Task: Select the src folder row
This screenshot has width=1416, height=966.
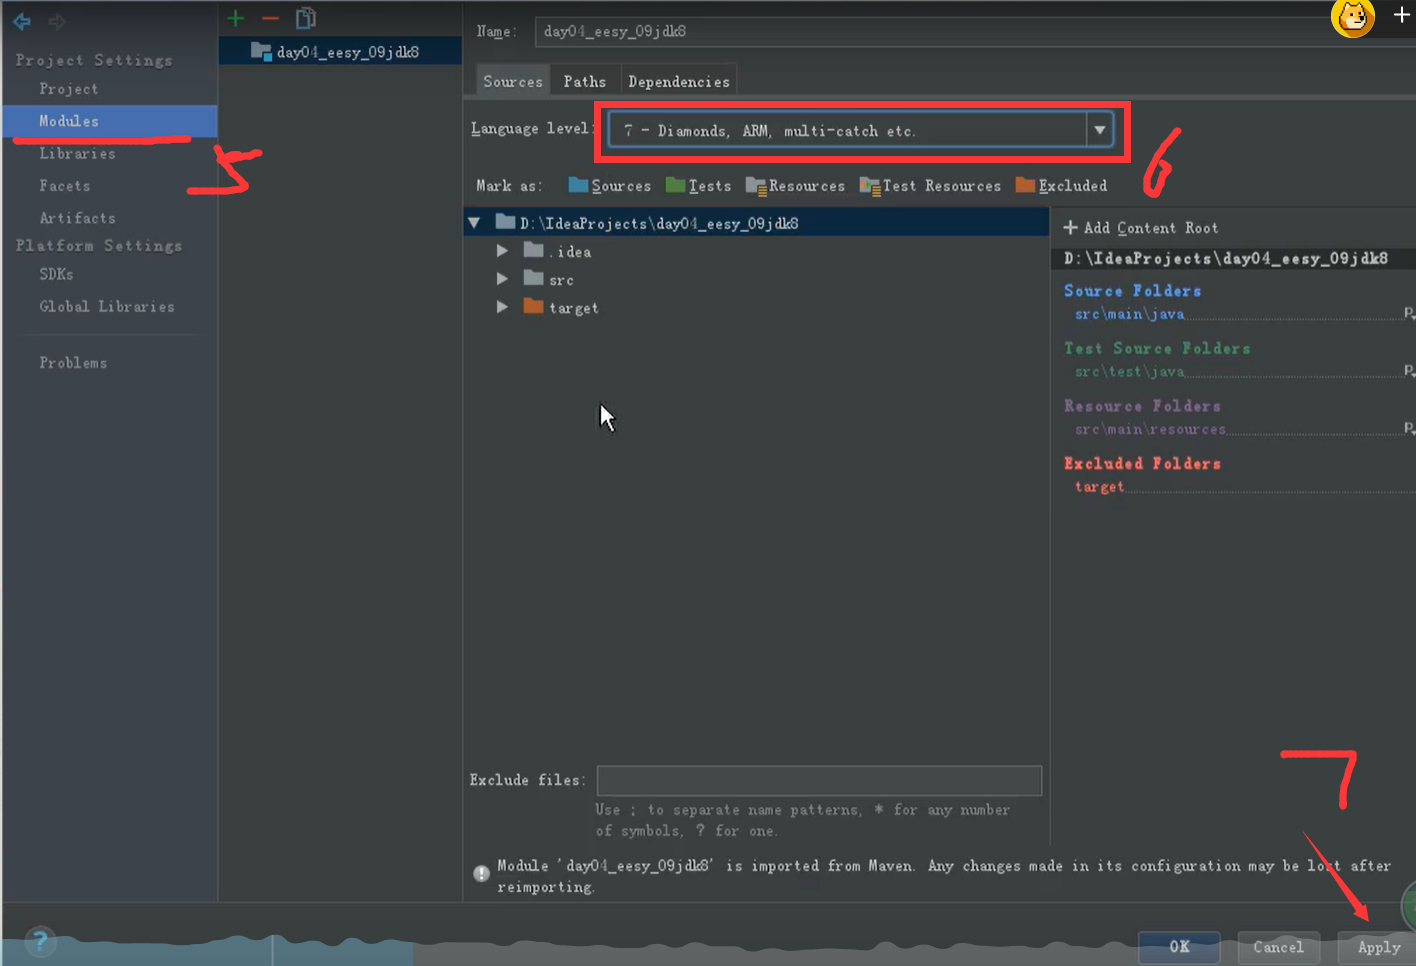Action: point(756,280)
